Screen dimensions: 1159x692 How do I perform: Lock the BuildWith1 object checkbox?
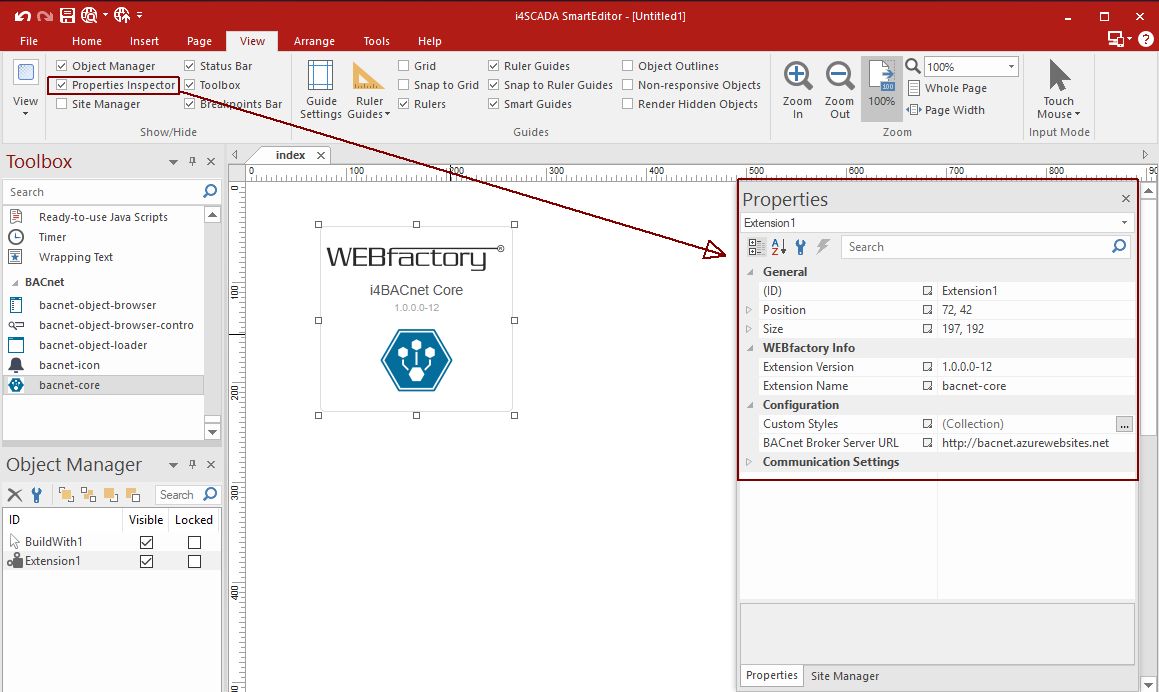194,542
